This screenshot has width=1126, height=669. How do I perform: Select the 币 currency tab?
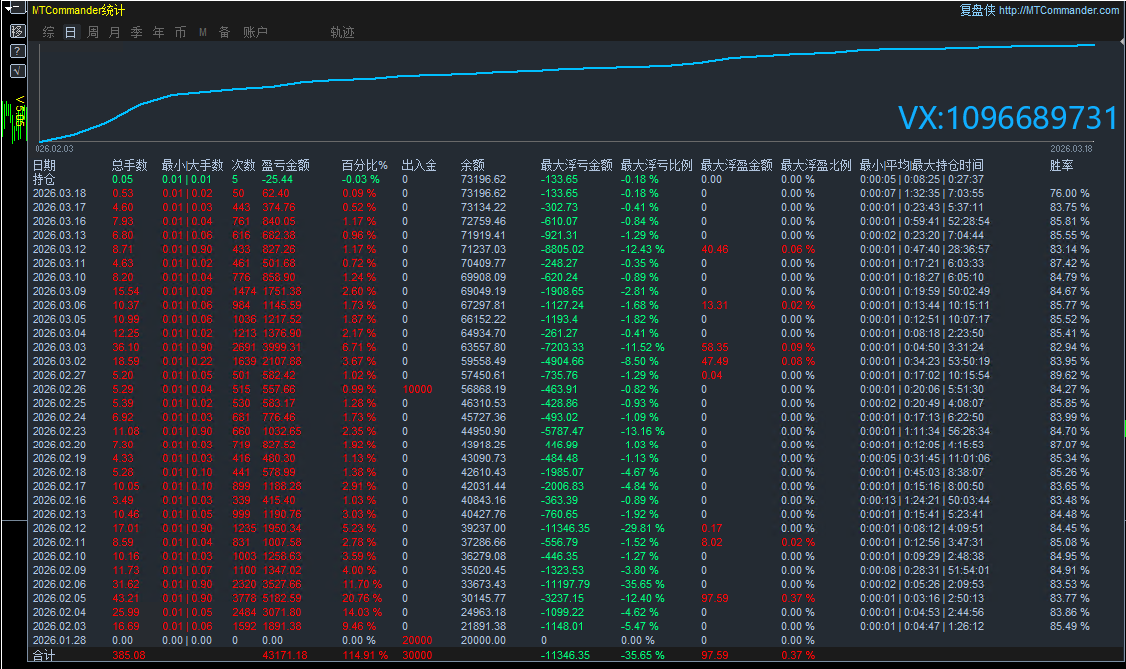pos(180,32)
